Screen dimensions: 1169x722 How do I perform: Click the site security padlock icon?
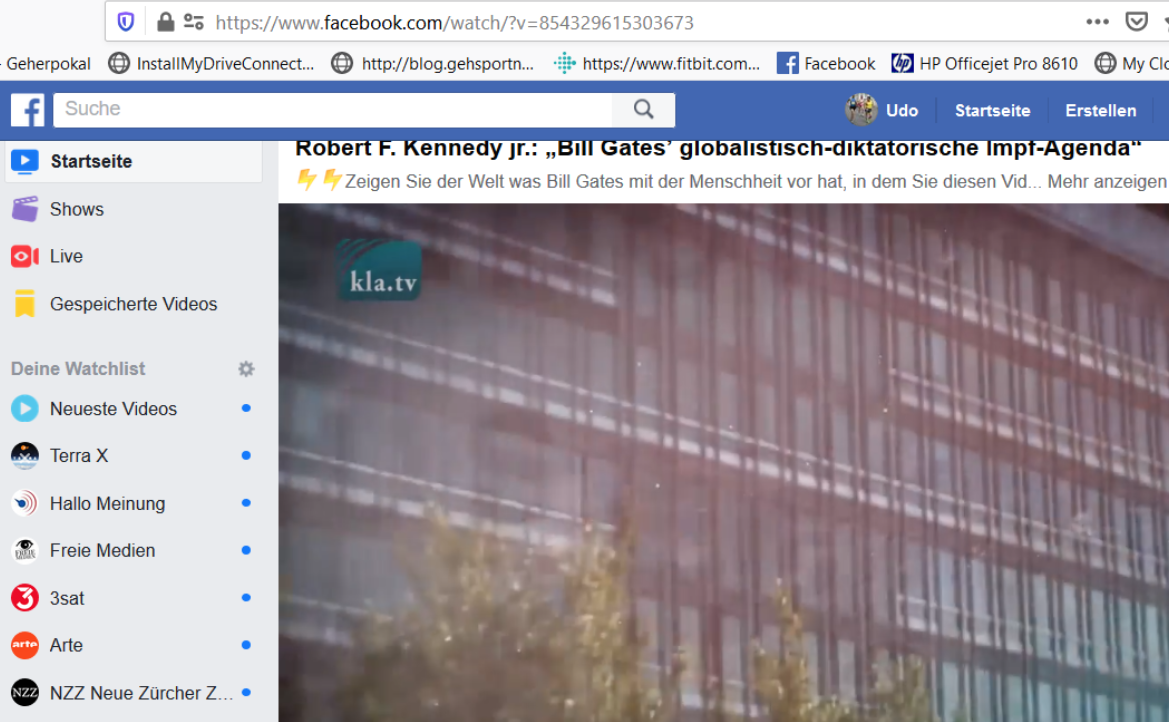166,22
